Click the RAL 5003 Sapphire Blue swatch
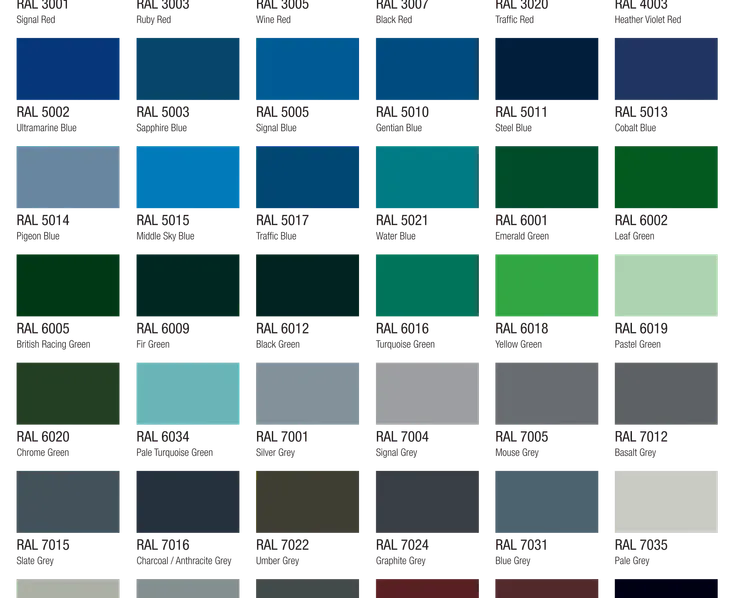Screen dimensions: 738x598 [x=188, y=69]
